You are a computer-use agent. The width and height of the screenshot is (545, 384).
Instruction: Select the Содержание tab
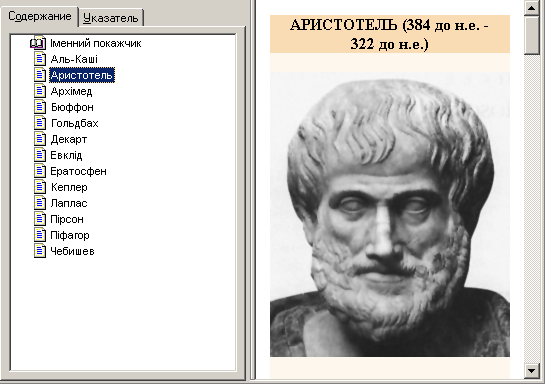[x=40, y=16]
